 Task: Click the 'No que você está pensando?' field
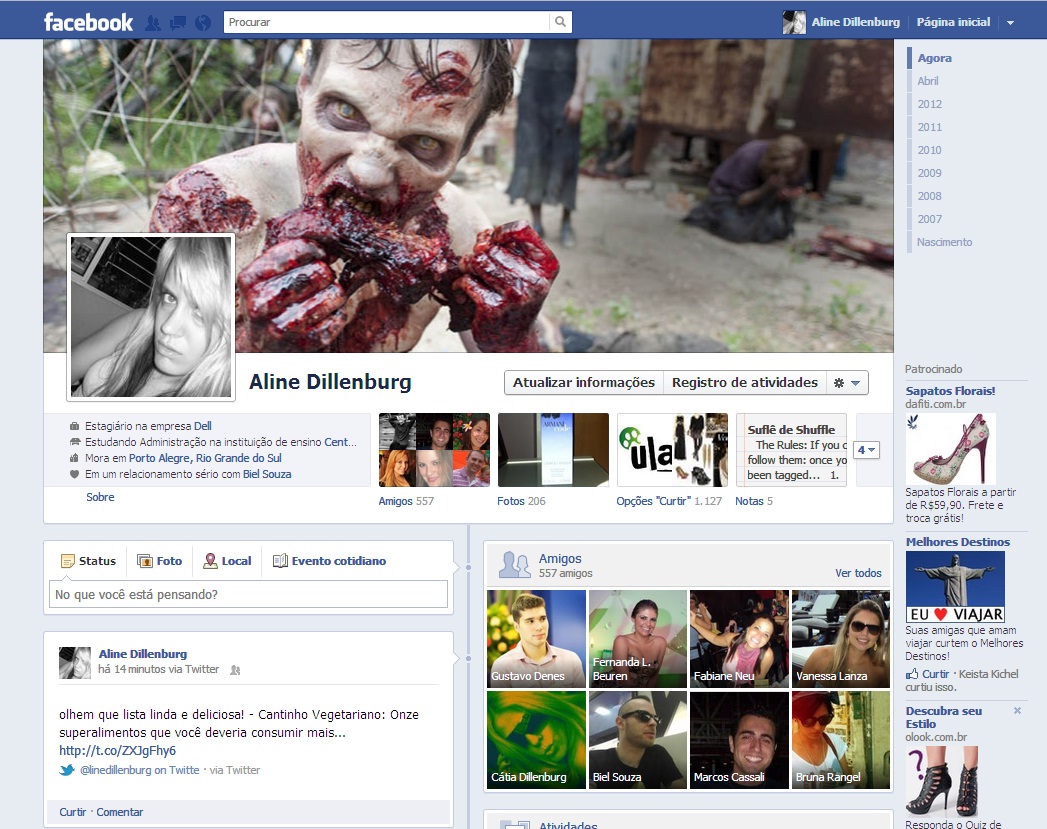pyautogui.click(x=248, y=594)
